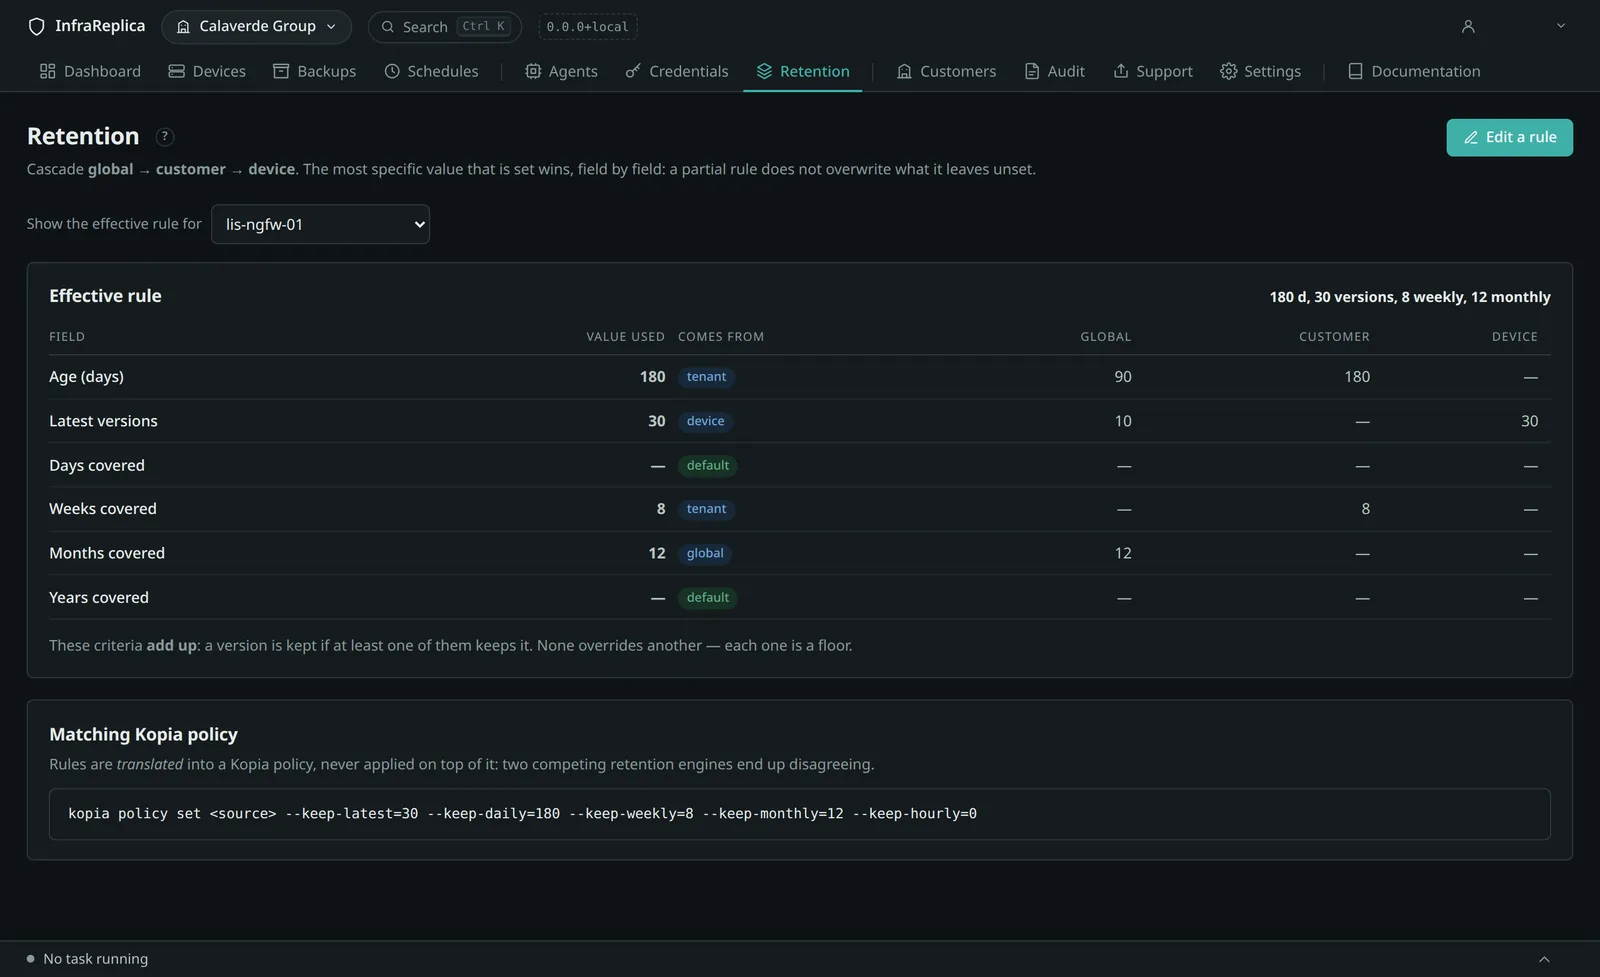
Task: Click the tenant badge in Age row
Action: 706,377
